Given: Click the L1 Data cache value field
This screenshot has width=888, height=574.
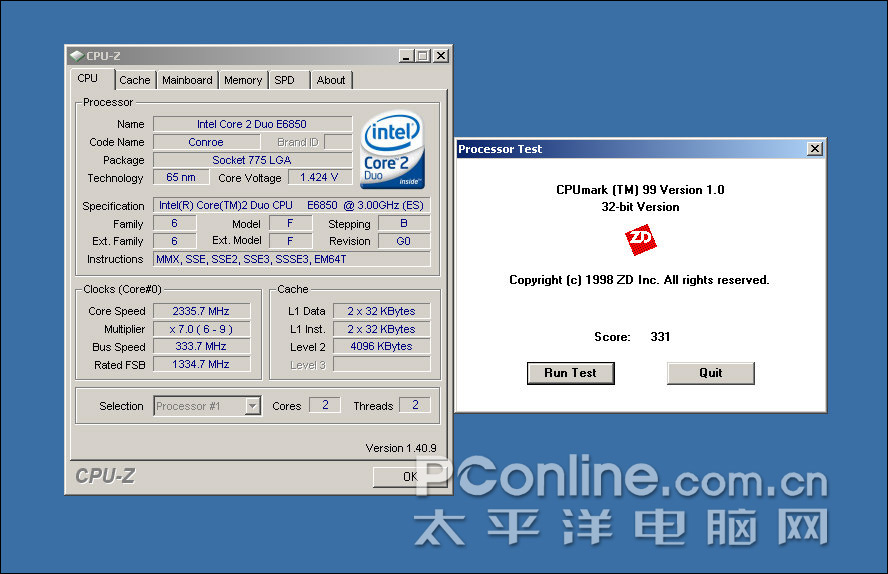Looking at the screenshot, I should pos(382,311).
